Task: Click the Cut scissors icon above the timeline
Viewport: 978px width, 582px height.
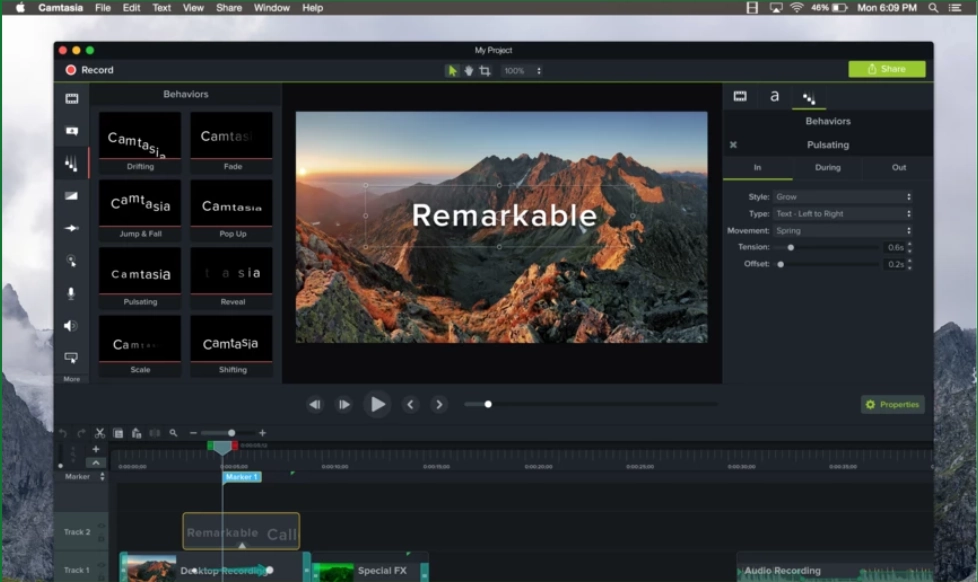Action: tap(100, 432)
